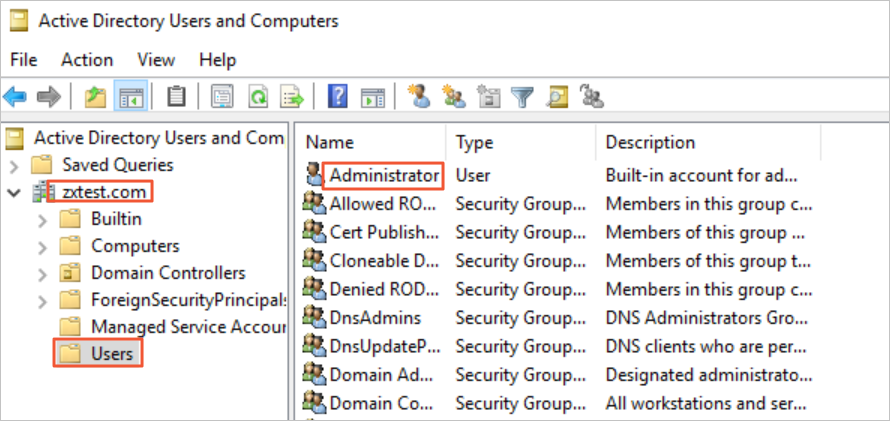Expand the Saved Queries node
Viewport: 890px width, 421px height.
click(x=14, y=166)
